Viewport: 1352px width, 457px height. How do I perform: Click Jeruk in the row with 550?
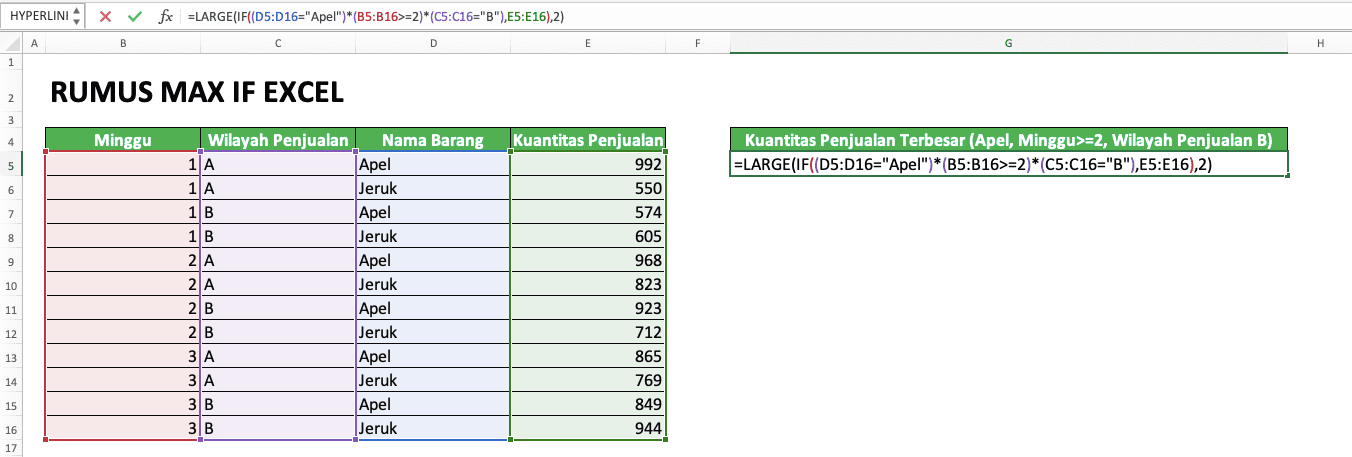point(433,188)
